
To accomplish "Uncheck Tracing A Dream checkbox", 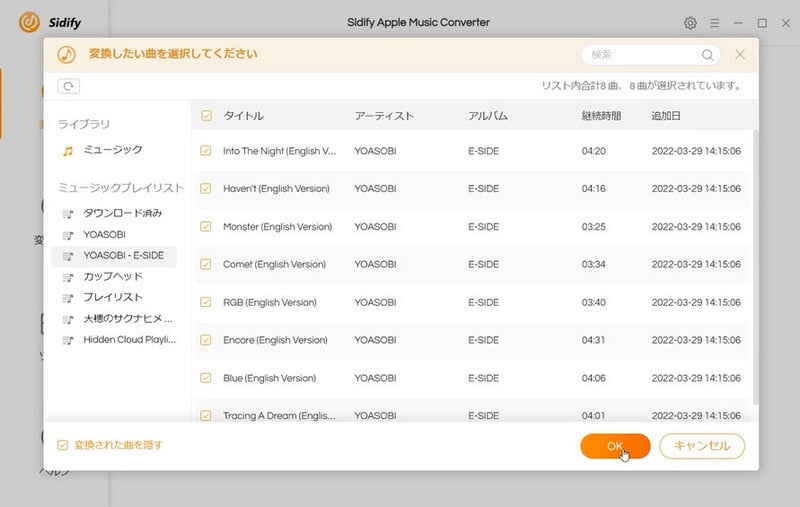I will (x=206, y=415).
